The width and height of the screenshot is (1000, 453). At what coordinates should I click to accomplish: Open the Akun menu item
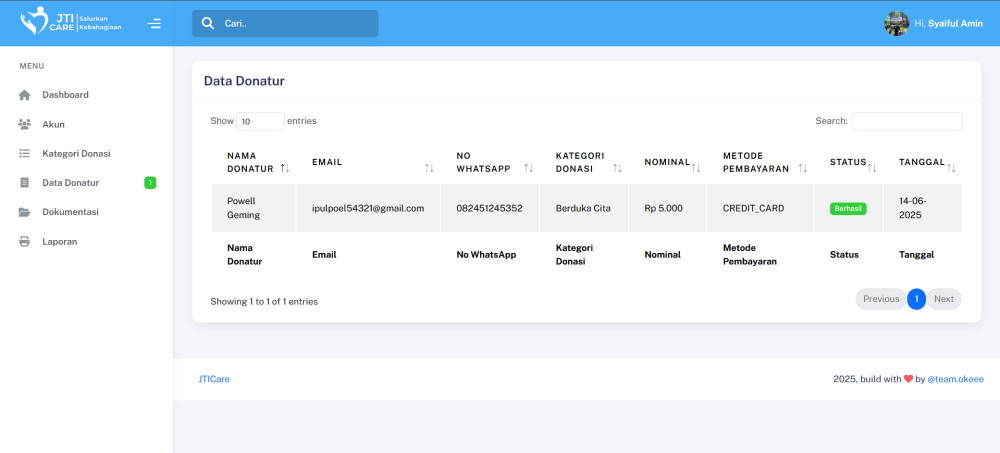click(x=53, y=124)
